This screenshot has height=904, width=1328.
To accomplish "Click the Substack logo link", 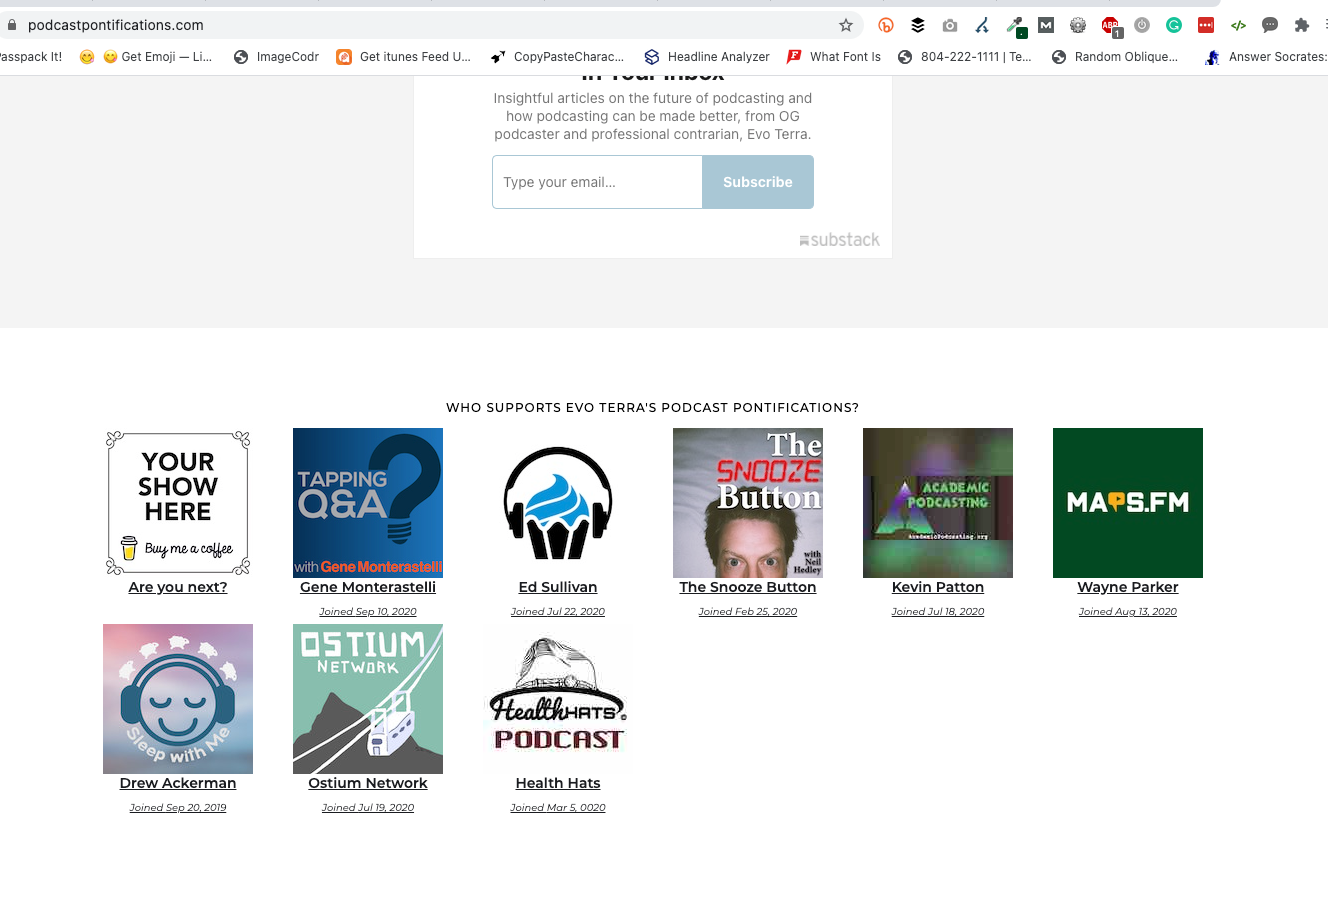I will pos(840,240).
